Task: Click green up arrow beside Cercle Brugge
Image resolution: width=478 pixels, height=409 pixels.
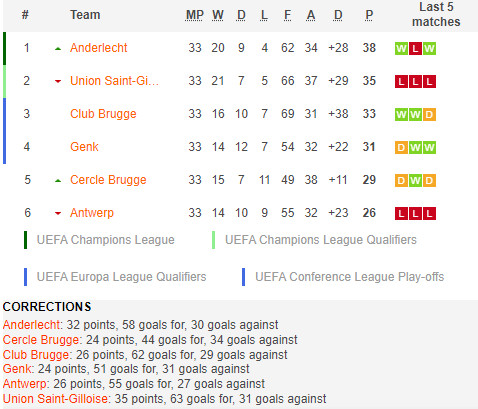Action: point(58,181)
